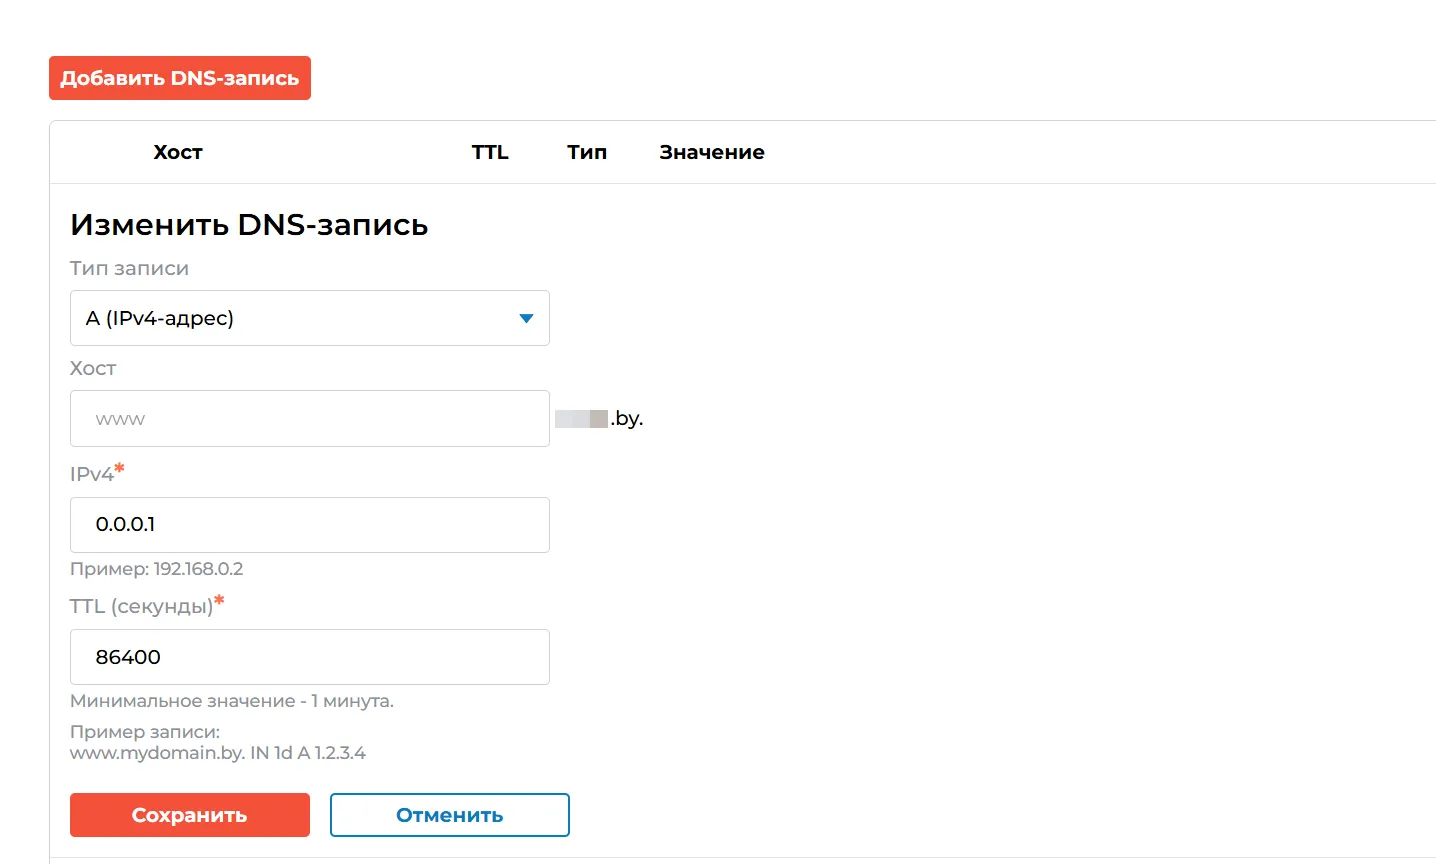Viewport: 1436px width, 864px height.
Task: Select the TTL field containing 86400
Action: click(x=309, y=657)
